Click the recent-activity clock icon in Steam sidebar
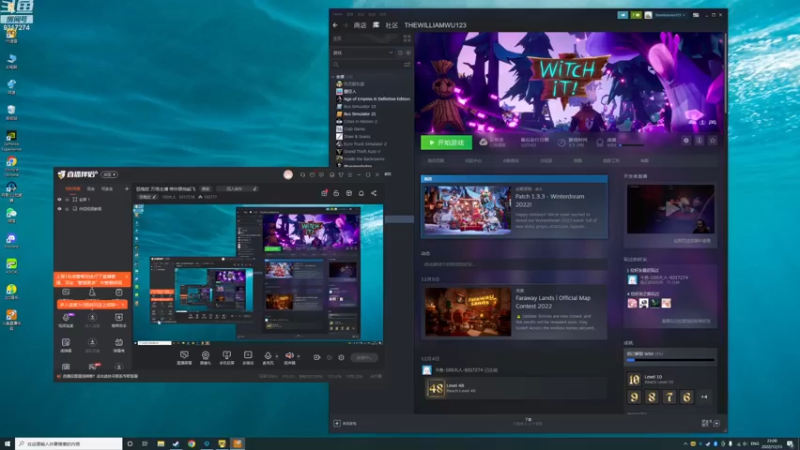Image resolution: width=800 pixels, height=450 pixels. [400, 53]
